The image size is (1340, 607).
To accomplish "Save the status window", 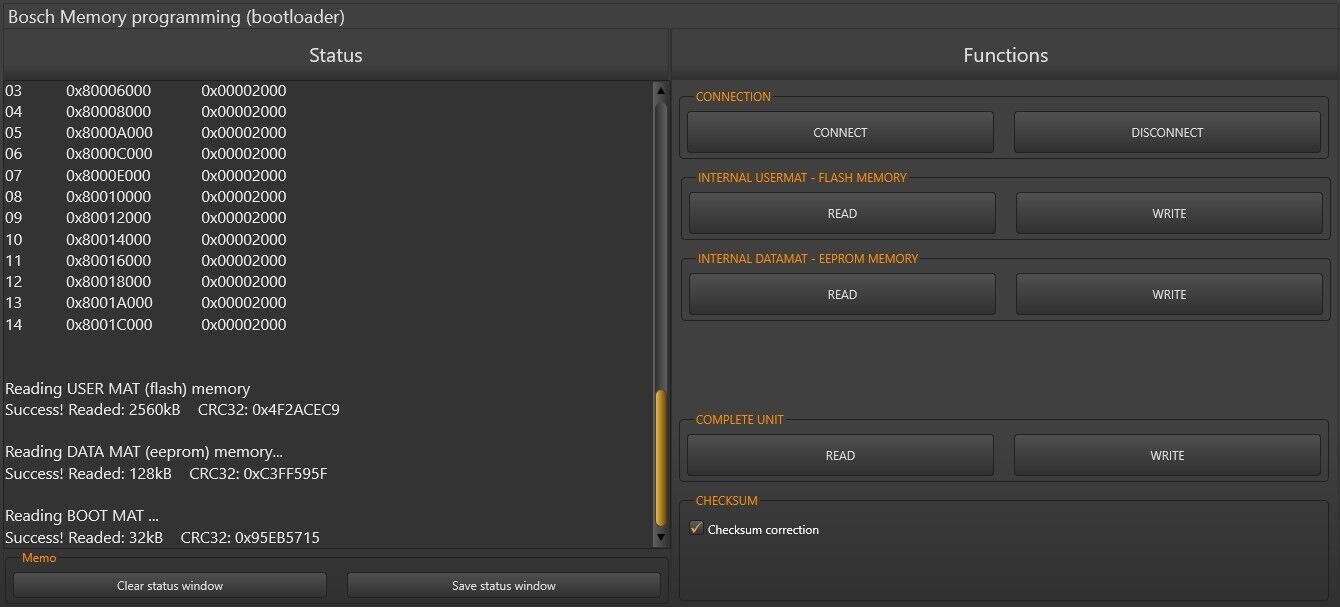I will pos(504,585).
